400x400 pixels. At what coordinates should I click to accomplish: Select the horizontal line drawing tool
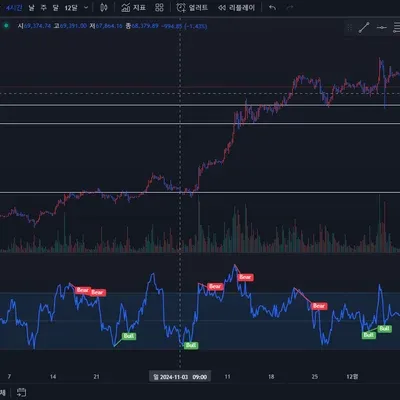[x=381, y=28]
